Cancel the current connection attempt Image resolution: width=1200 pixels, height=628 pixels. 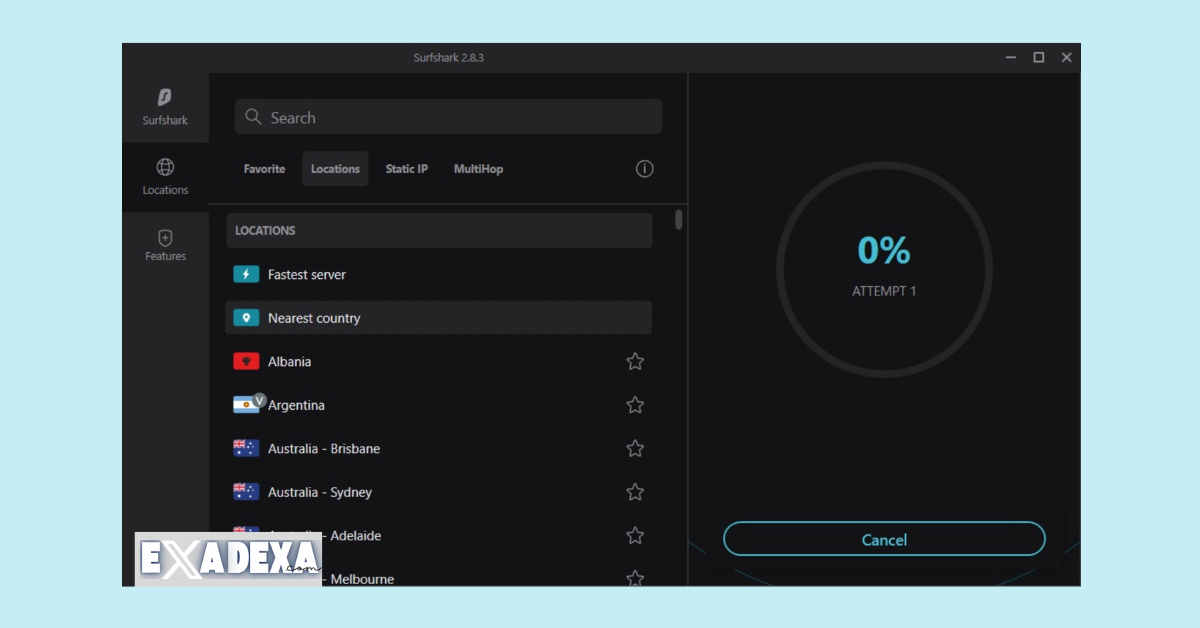tap(884, 539)
